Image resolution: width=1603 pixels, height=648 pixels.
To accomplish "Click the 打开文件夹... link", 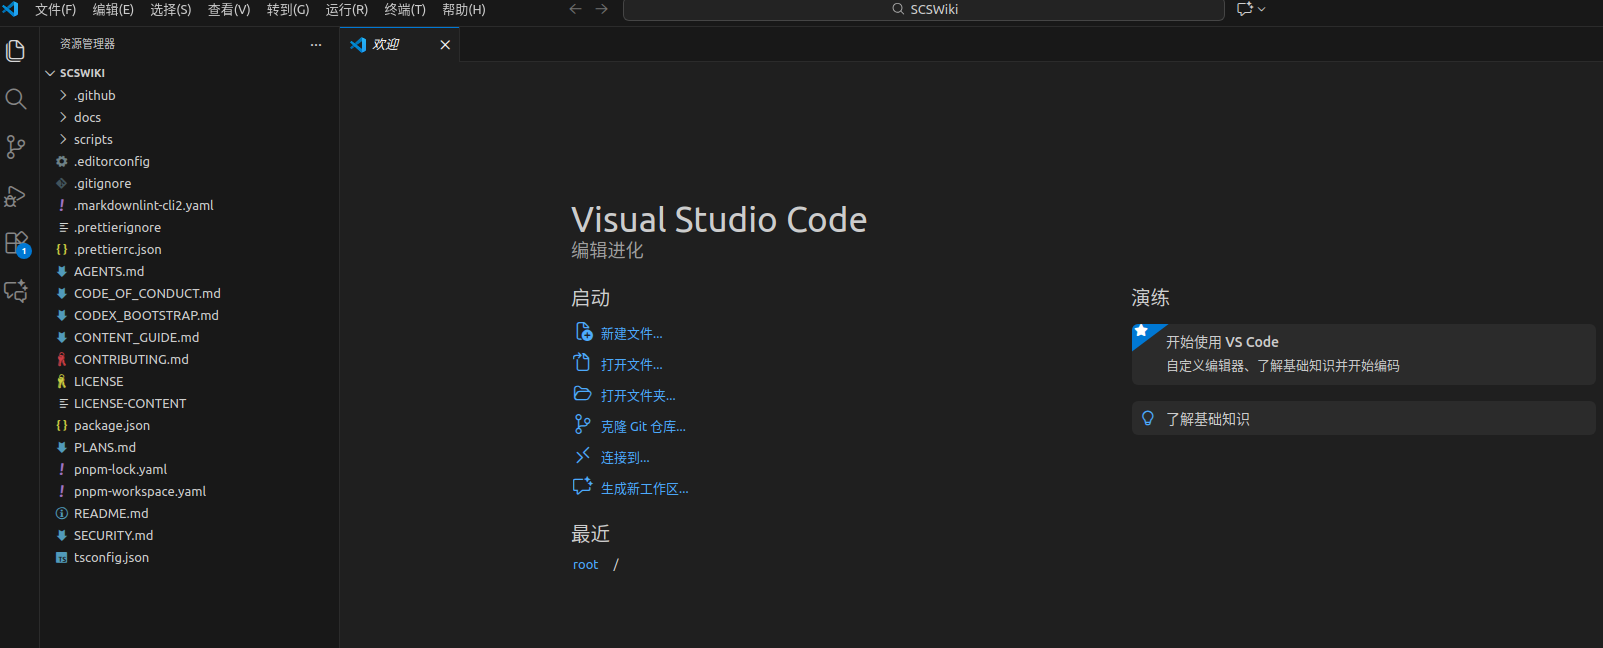I will pyautogui.click(x=638, y=396).
